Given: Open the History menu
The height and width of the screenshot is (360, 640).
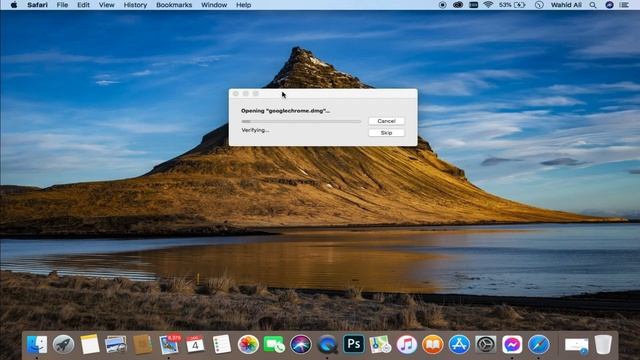Looking at the screenshot, I should (x=135, y=5).
